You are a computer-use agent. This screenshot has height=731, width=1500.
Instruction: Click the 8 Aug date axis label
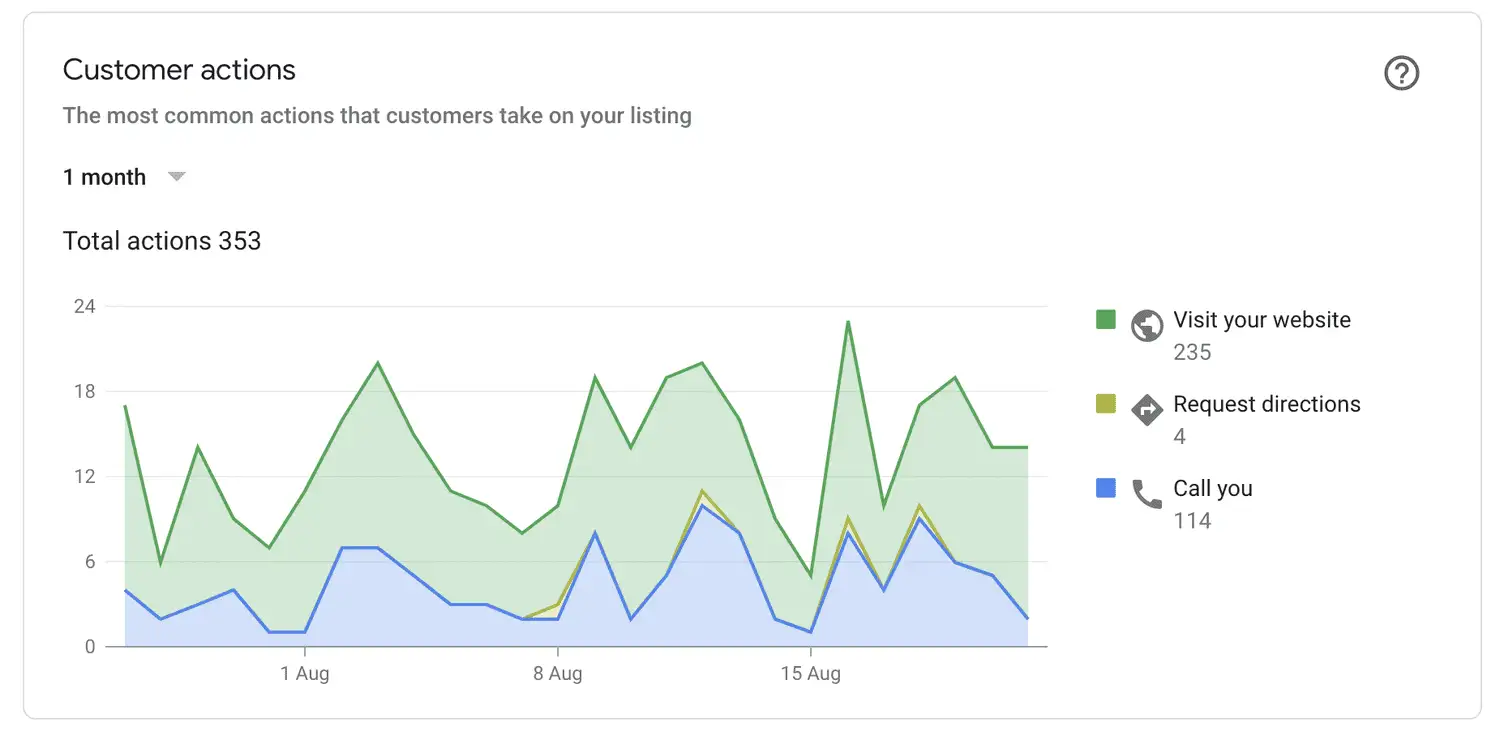tap(557, 673)
